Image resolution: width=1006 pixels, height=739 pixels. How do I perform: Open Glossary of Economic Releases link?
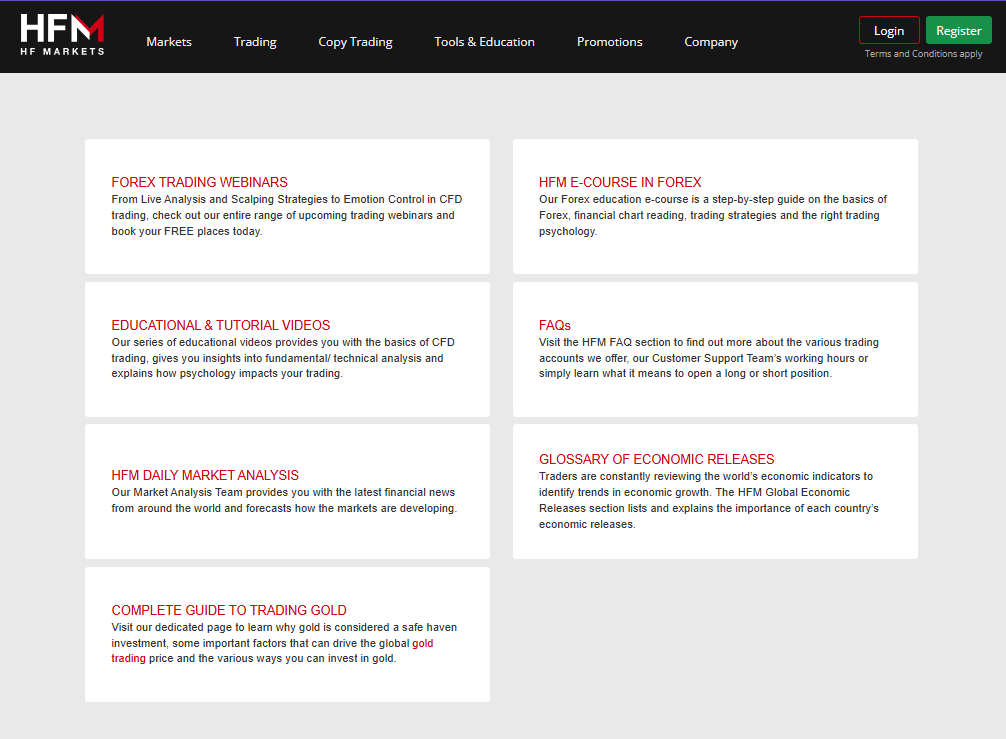(x=656, y=459)
